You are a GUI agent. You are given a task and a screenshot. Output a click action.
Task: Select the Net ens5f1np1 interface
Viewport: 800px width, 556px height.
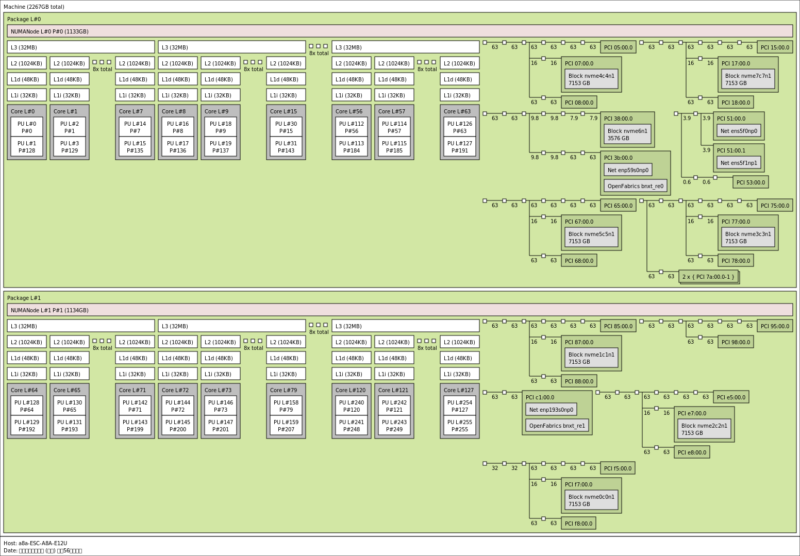coord(739,162)
